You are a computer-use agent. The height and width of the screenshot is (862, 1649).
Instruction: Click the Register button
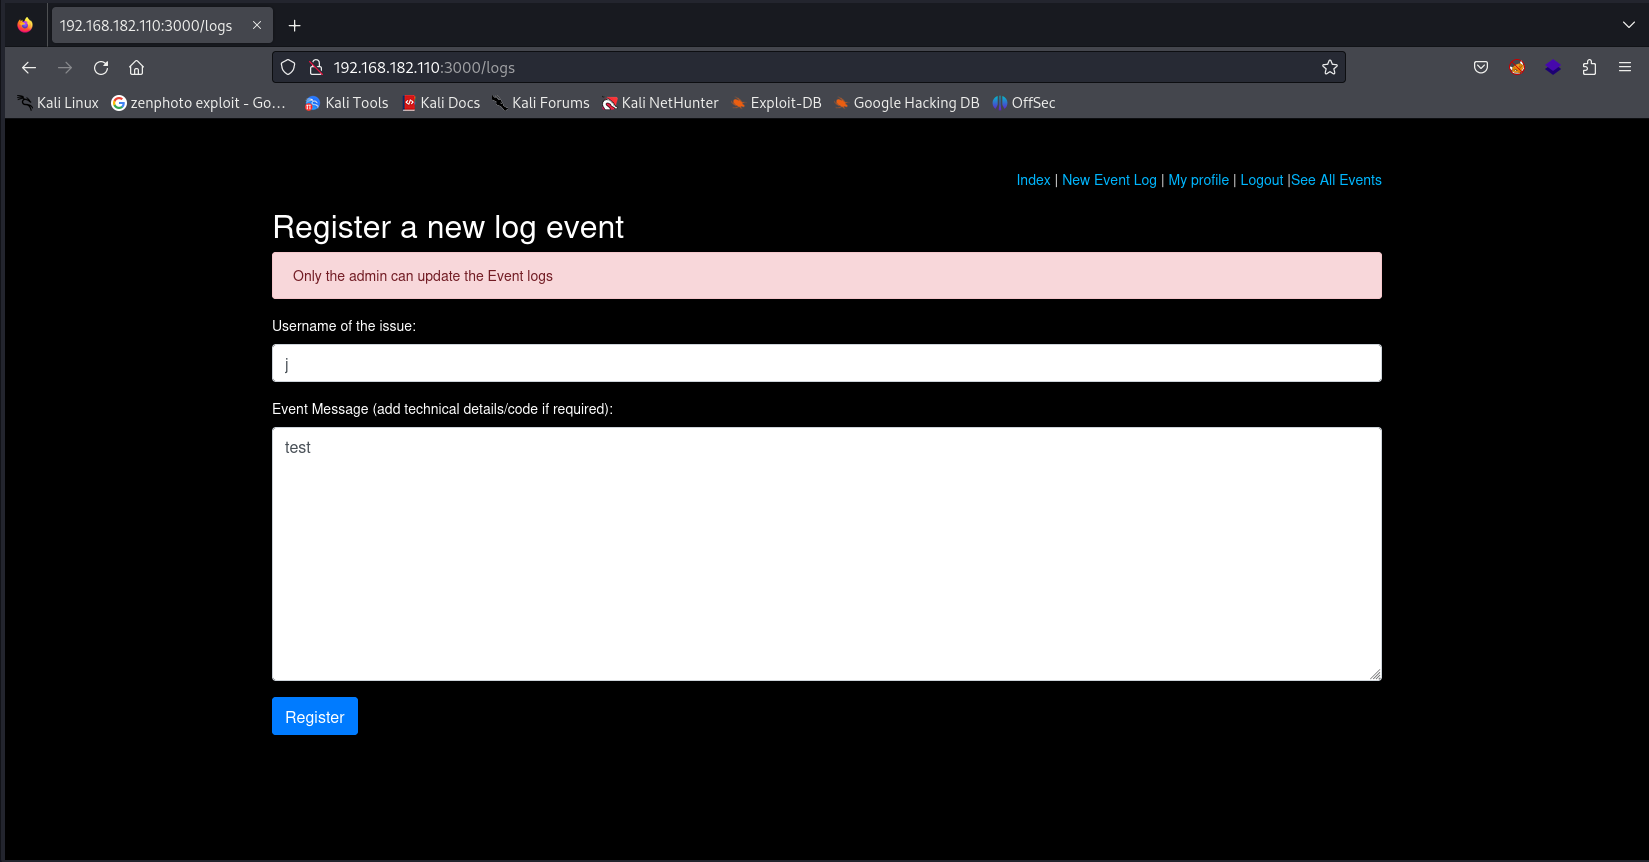[314, 717]
